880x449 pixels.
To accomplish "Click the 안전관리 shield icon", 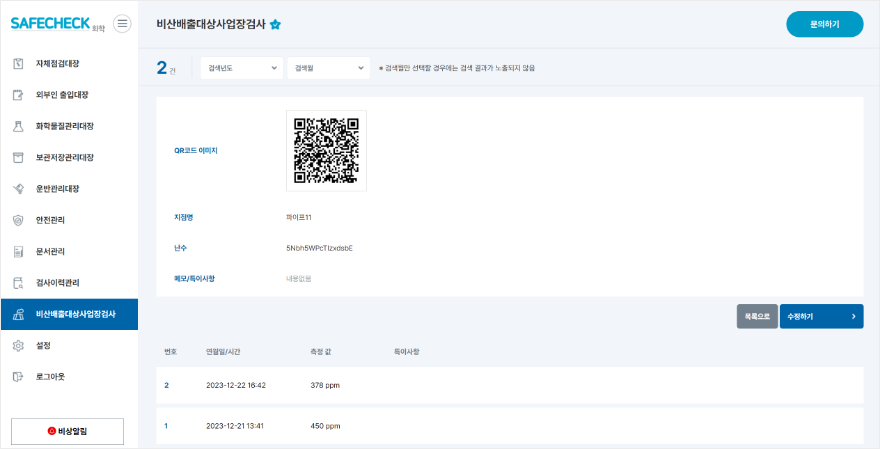I will click(18, 220).
